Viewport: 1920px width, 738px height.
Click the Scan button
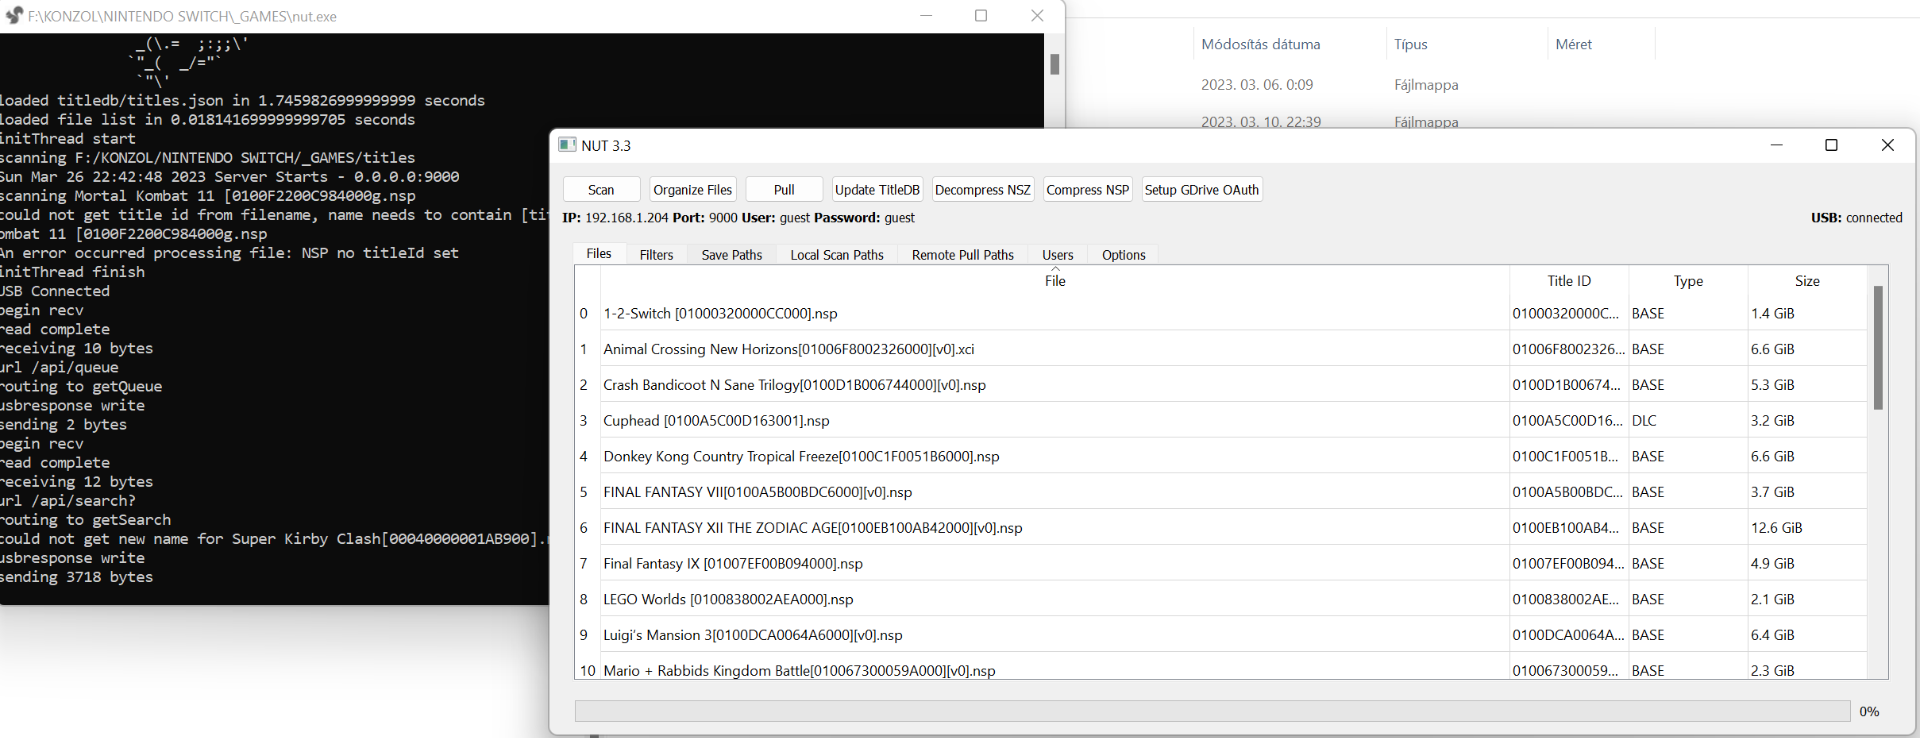(x=601, y=190)
